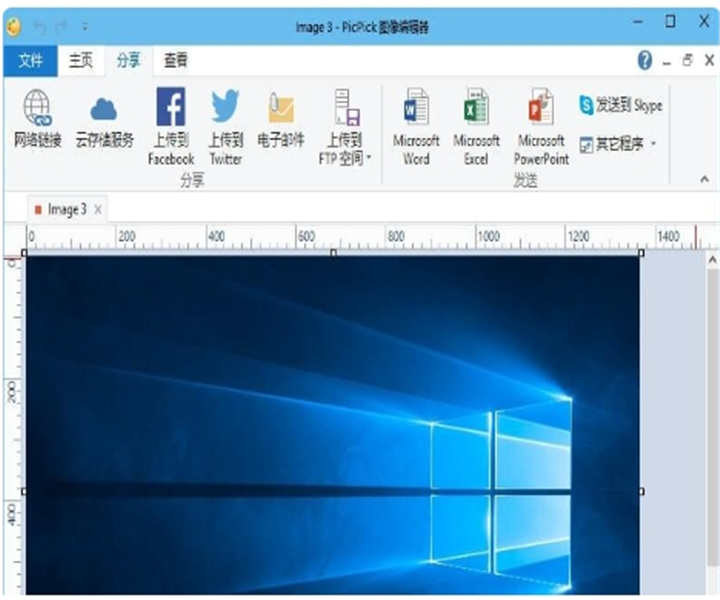Select the Image 3 document tab
This screenshot has height=600, width=720.
click(66, 209)
